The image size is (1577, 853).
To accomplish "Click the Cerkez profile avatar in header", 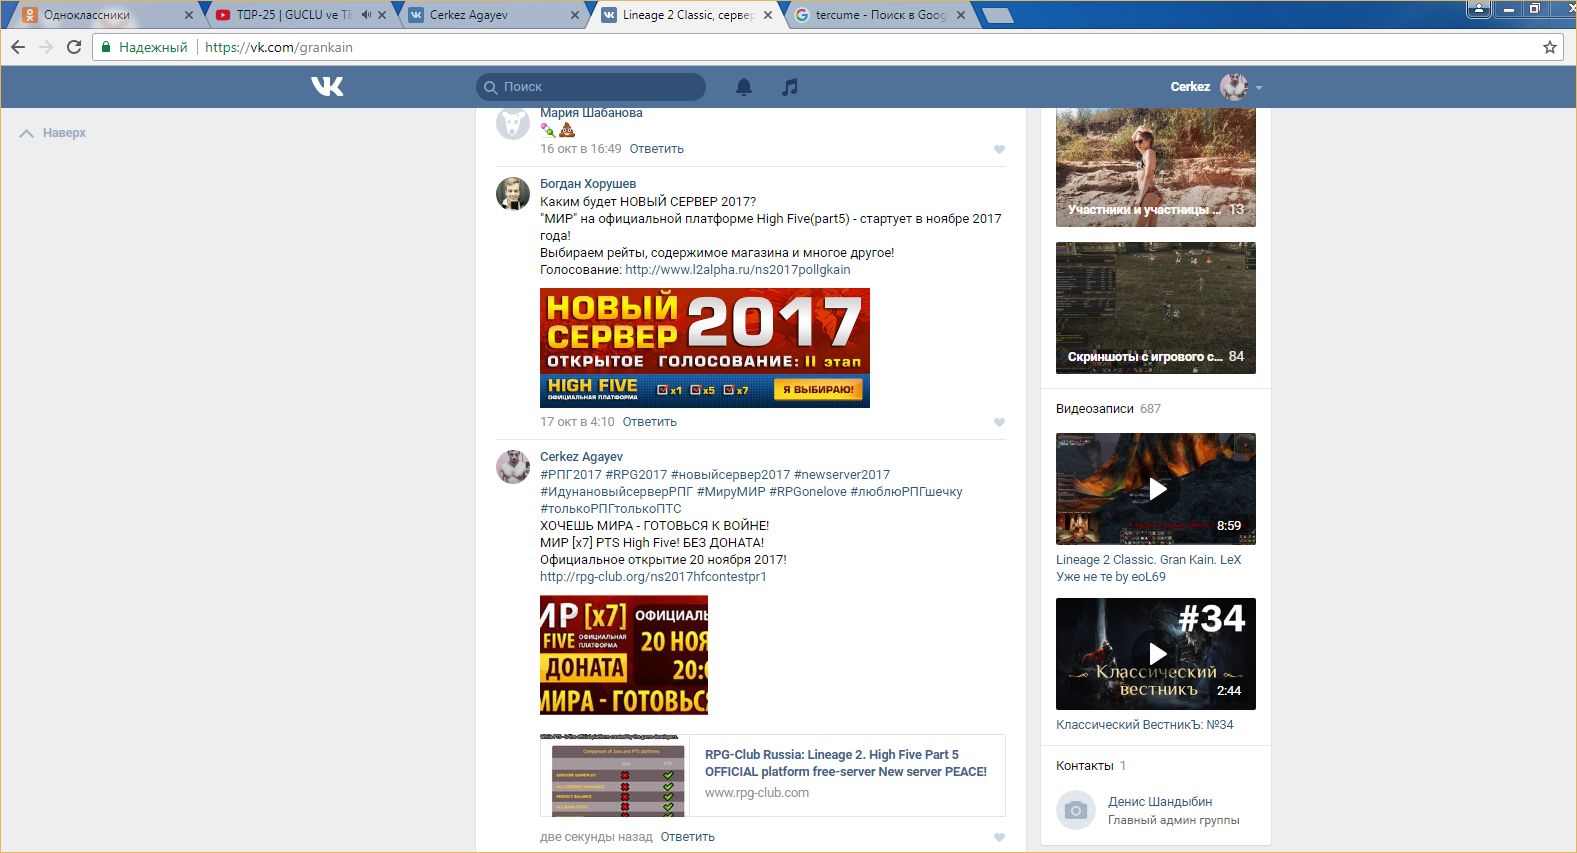I will click(x=1234, y=87).
